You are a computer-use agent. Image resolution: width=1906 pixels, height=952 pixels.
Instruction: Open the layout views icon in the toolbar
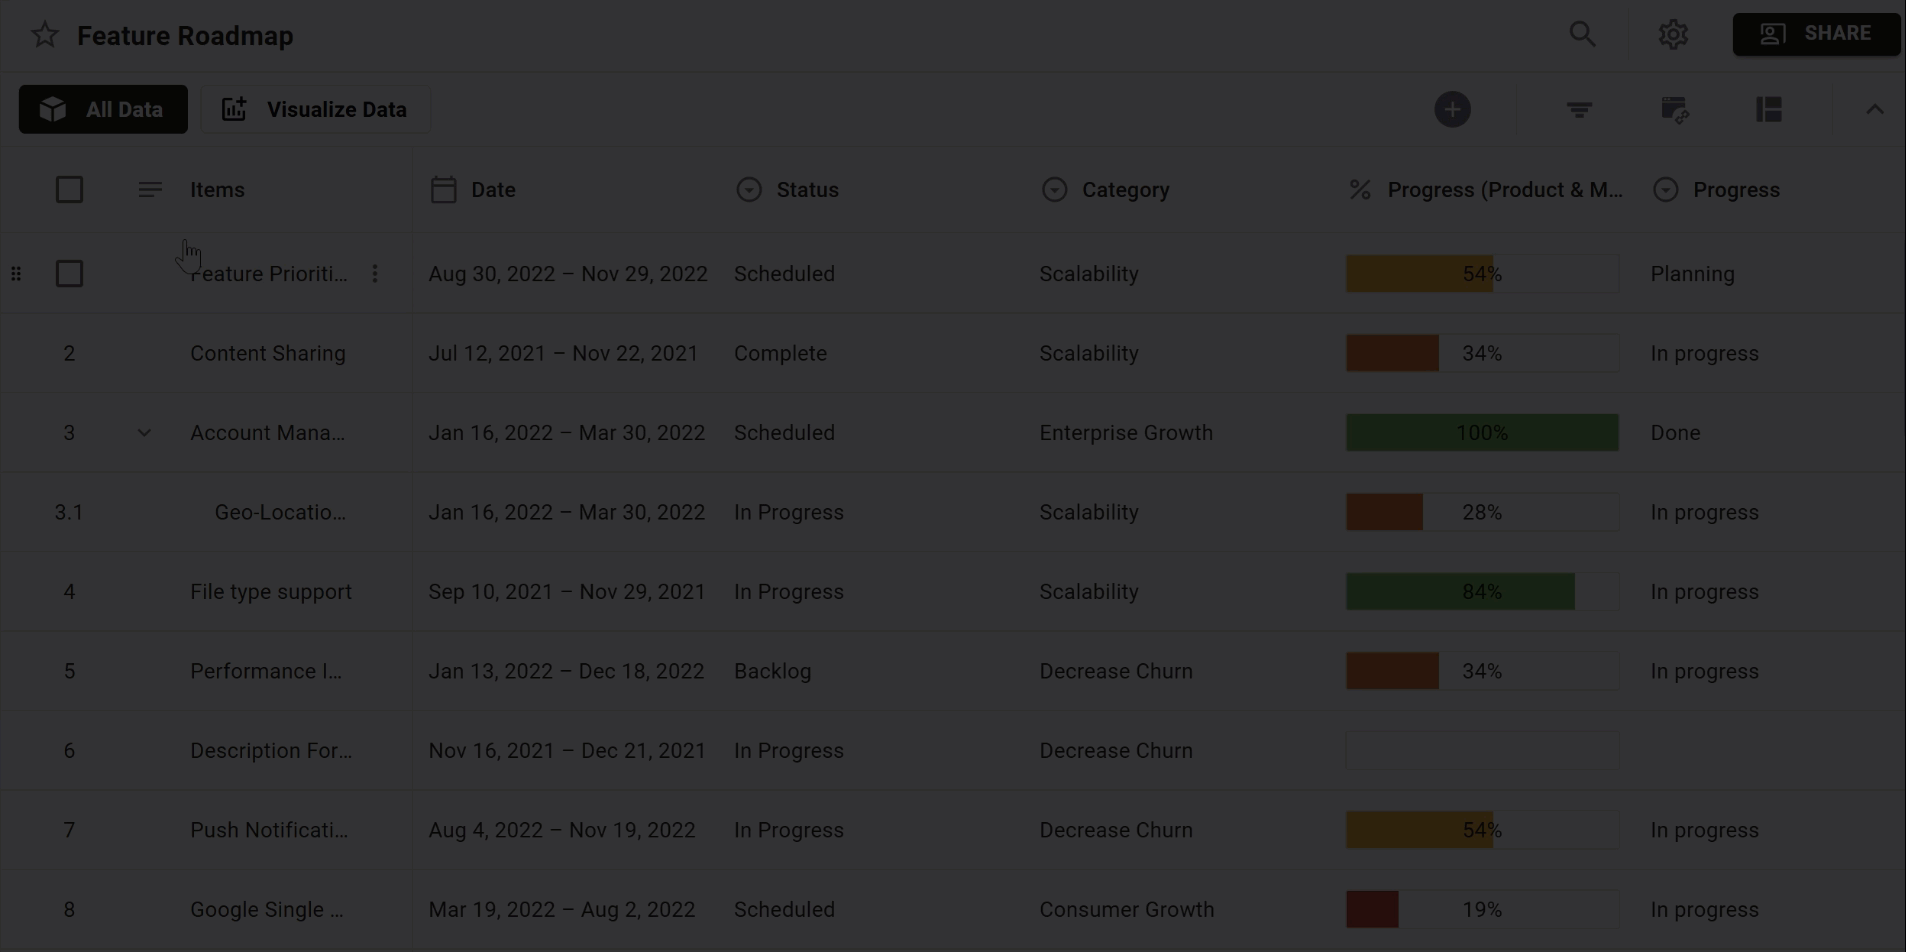pyautogui.click(x=1768, y=109)
